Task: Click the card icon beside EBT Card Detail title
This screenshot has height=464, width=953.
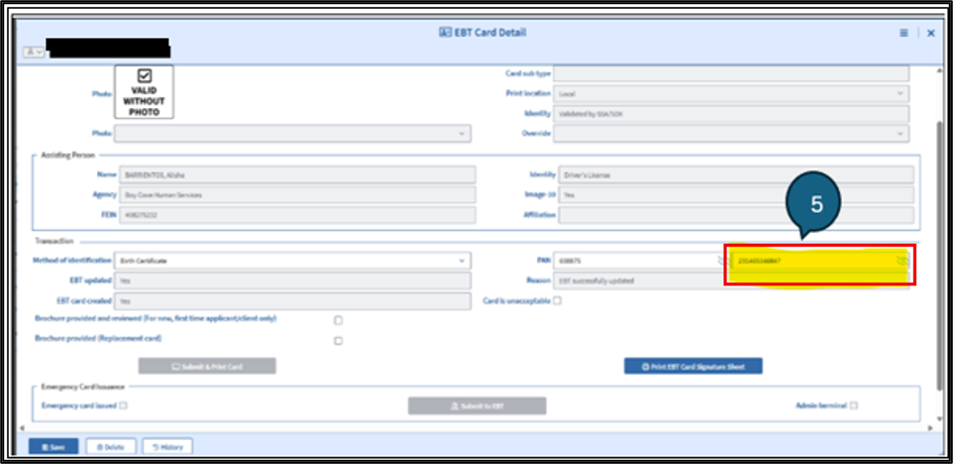Action: 445,33
